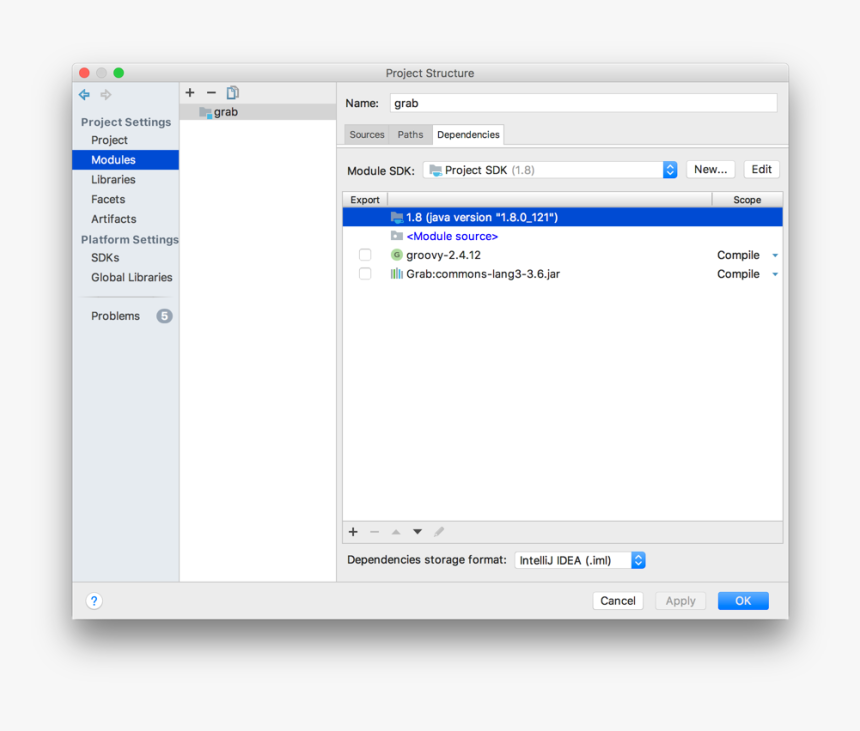
Task: Open Facets in sidebar
Action: click(108, 199)
